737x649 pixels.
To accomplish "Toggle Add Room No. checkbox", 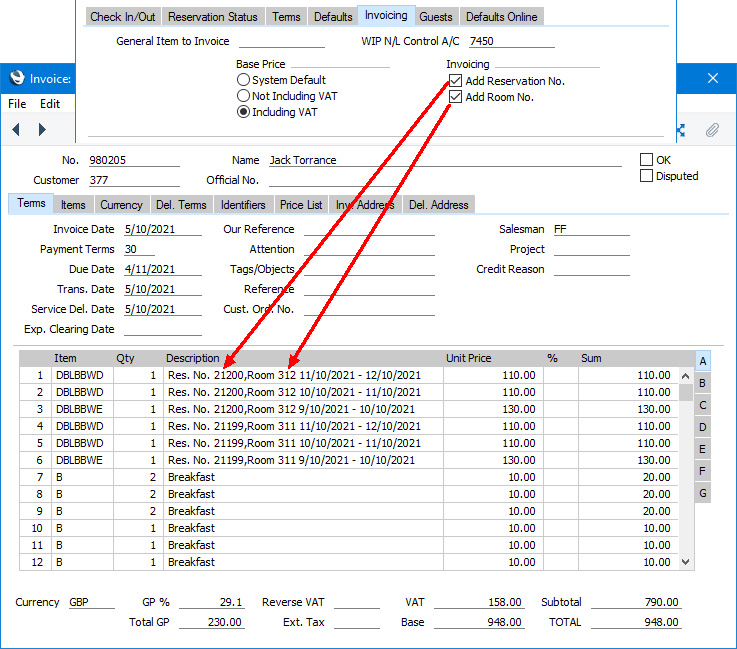I will click(x=455, y=97).
